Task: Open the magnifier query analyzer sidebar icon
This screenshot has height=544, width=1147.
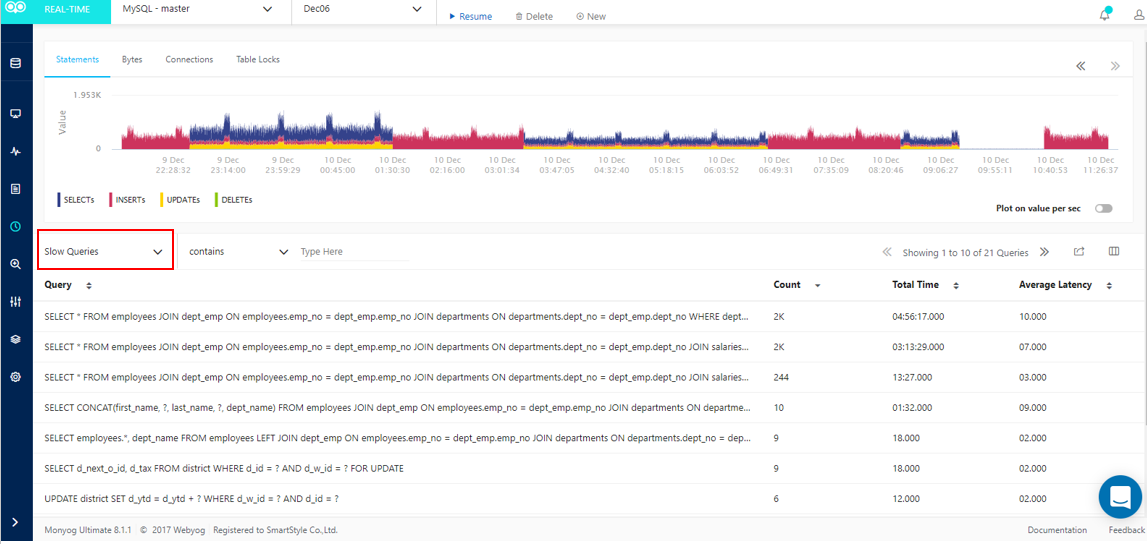Action: pos(15,264)
